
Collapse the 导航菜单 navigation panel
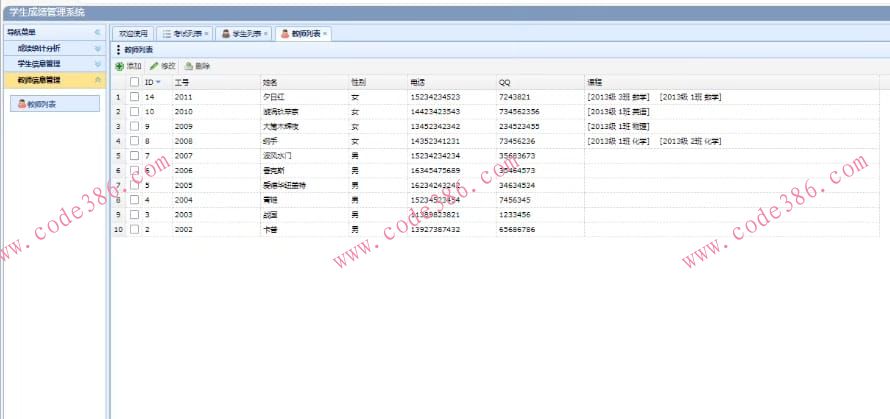pos(97,32)
